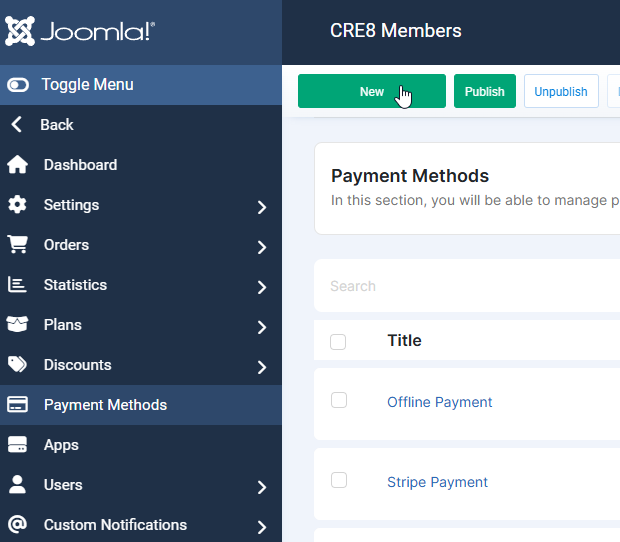Click Toggle Menu label
620x542 pixels.
pyautogui.click(x=87, y=85)
